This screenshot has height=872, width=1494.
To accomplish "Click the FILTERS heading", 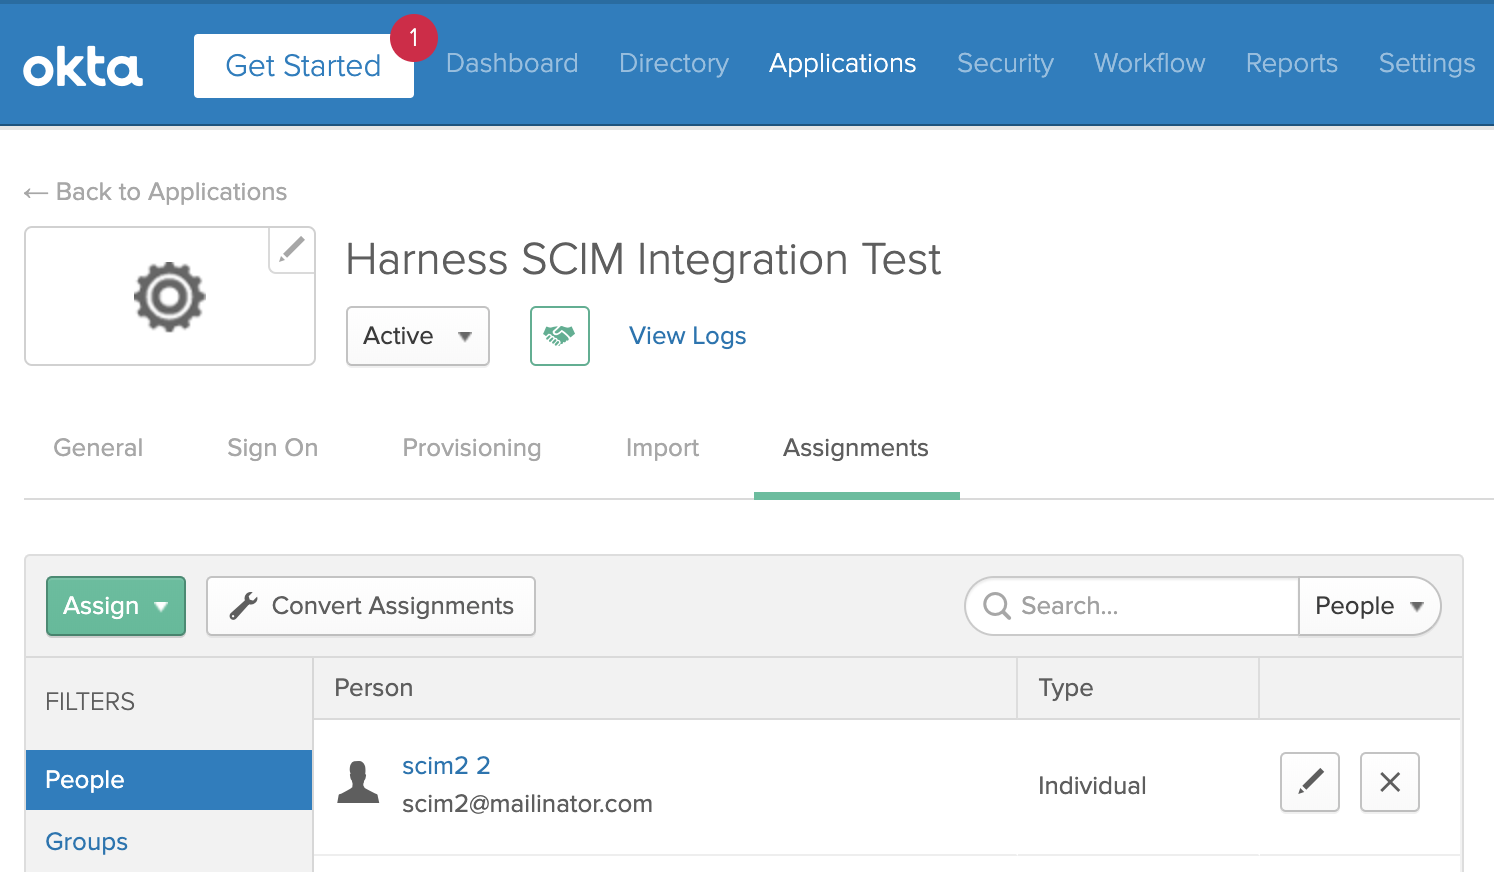I will [90, 702].
